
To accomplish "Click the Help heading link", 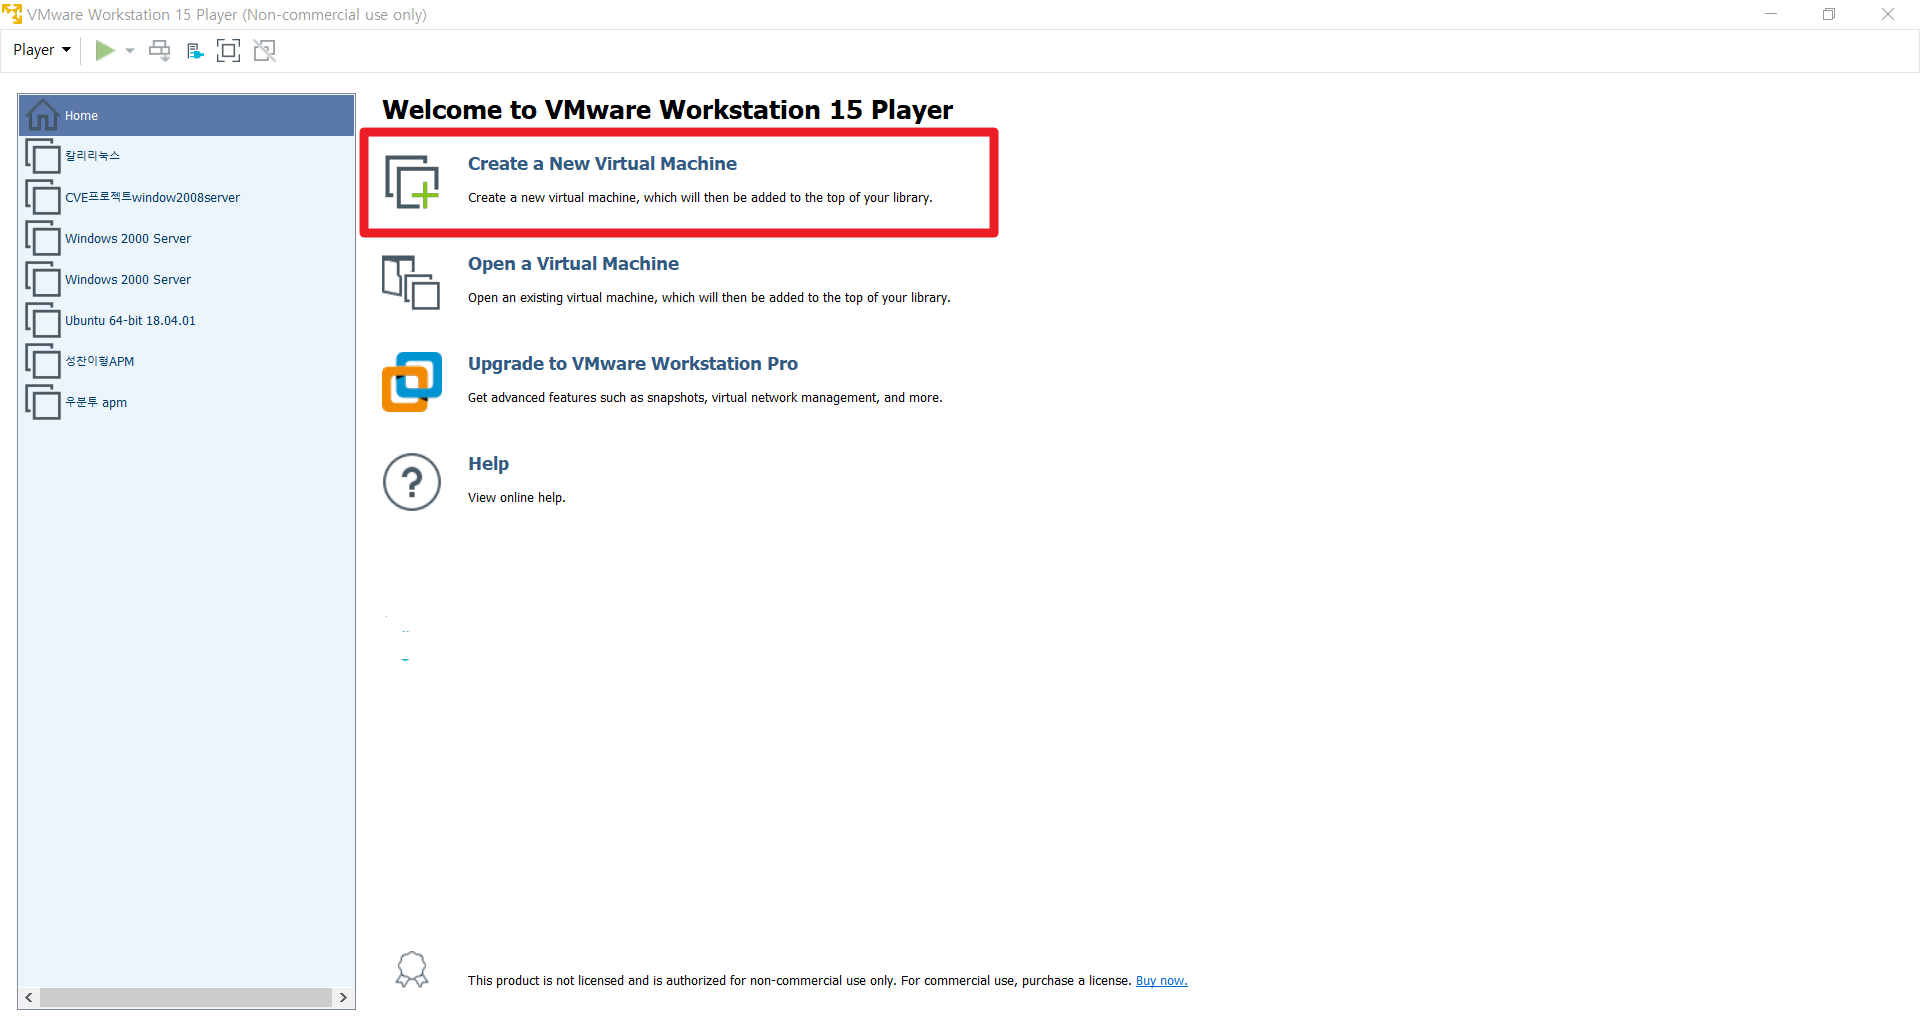I will pos(488,464).
